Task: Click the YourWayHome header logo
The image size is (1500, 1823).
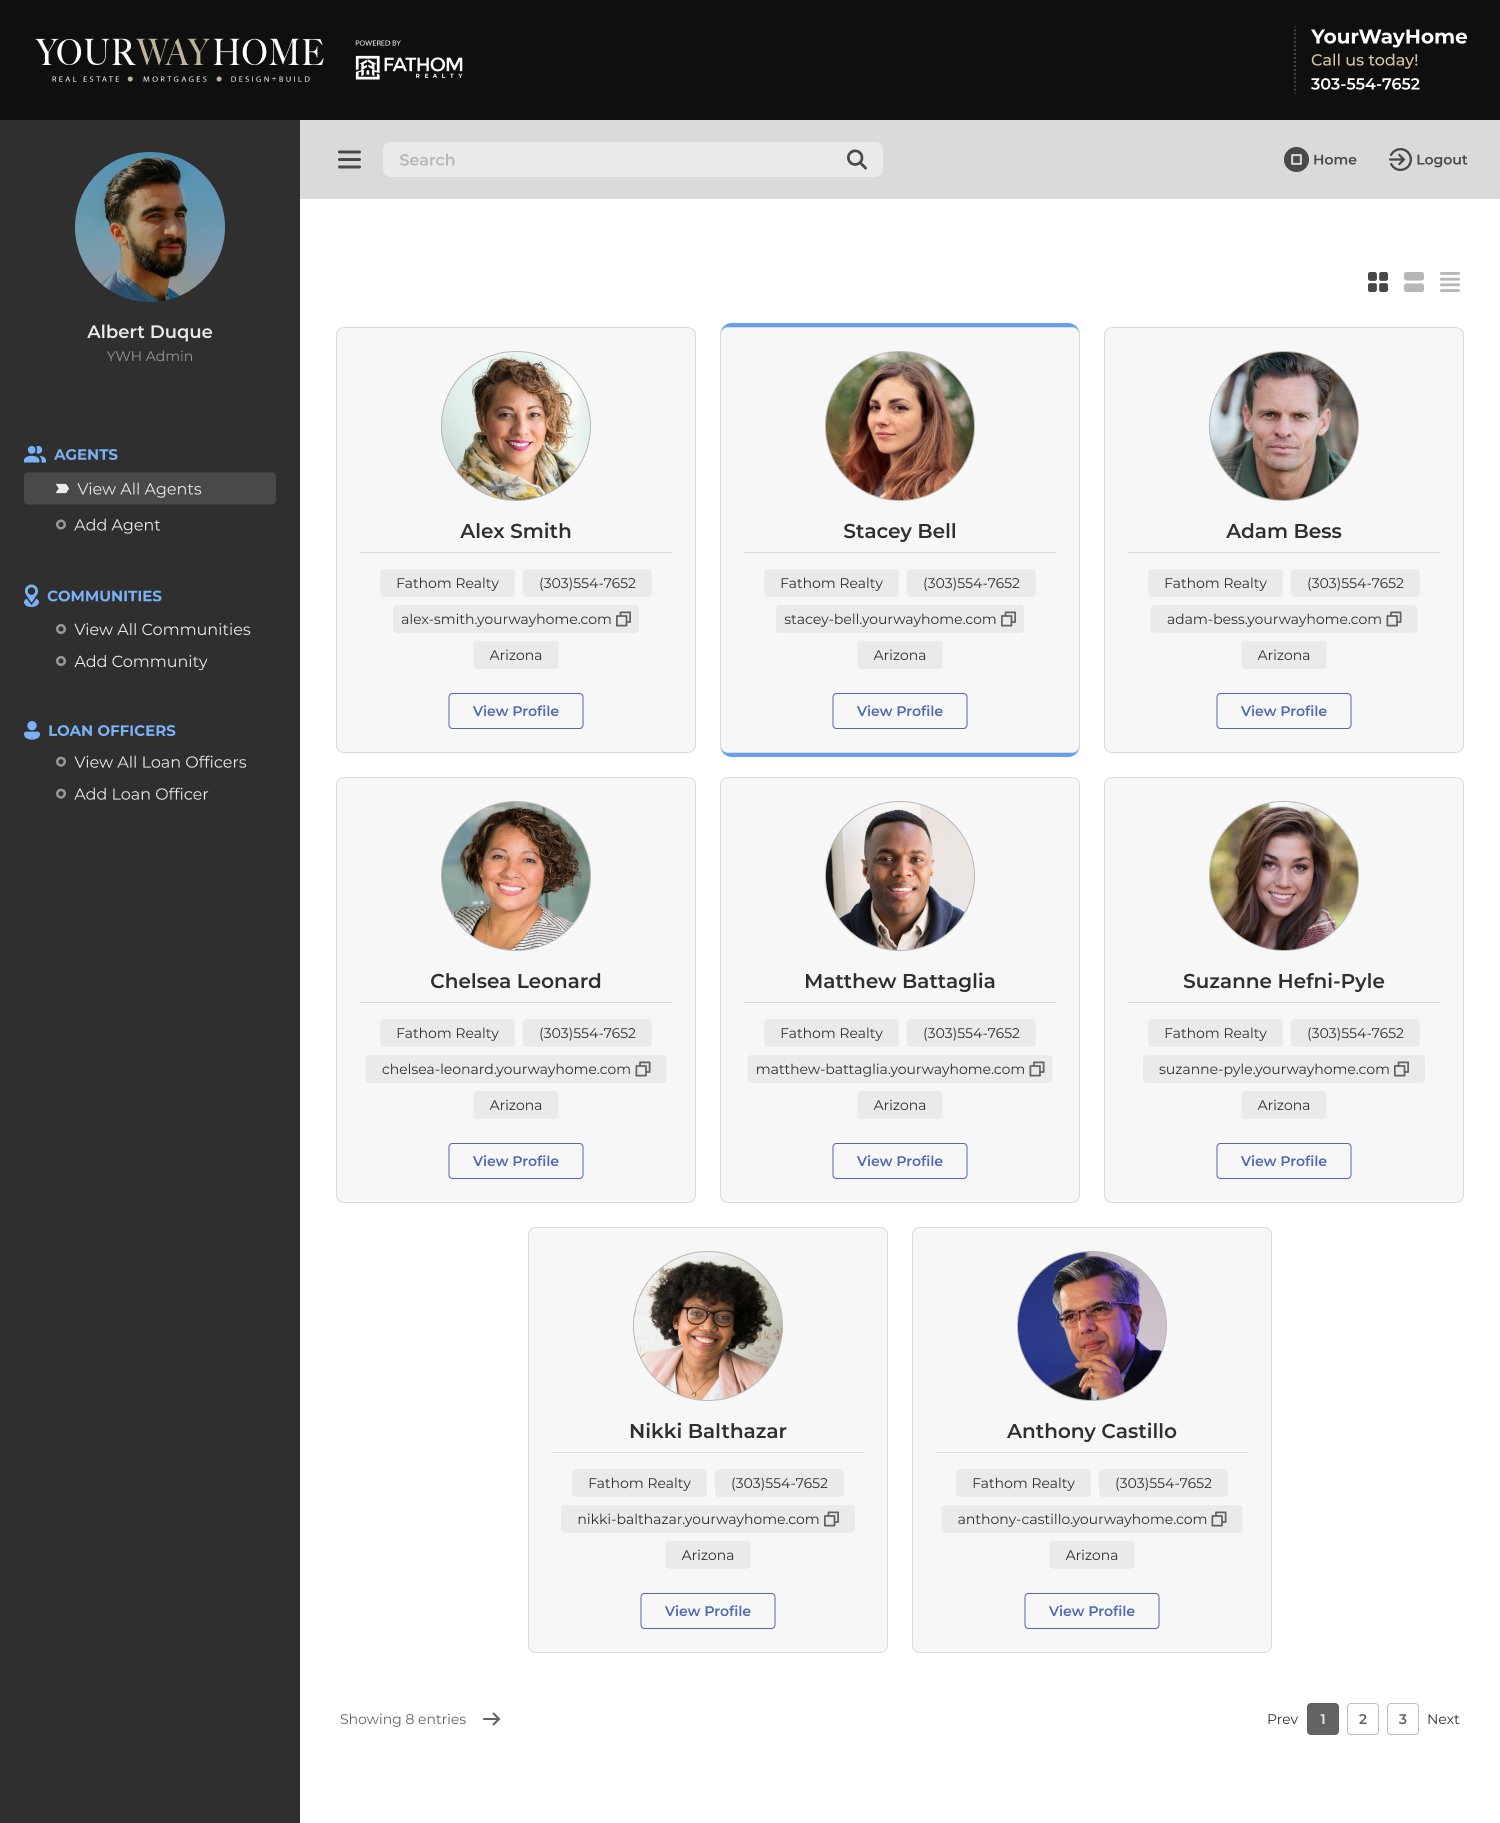Action: pyautogui.click(x=180, y=59)
